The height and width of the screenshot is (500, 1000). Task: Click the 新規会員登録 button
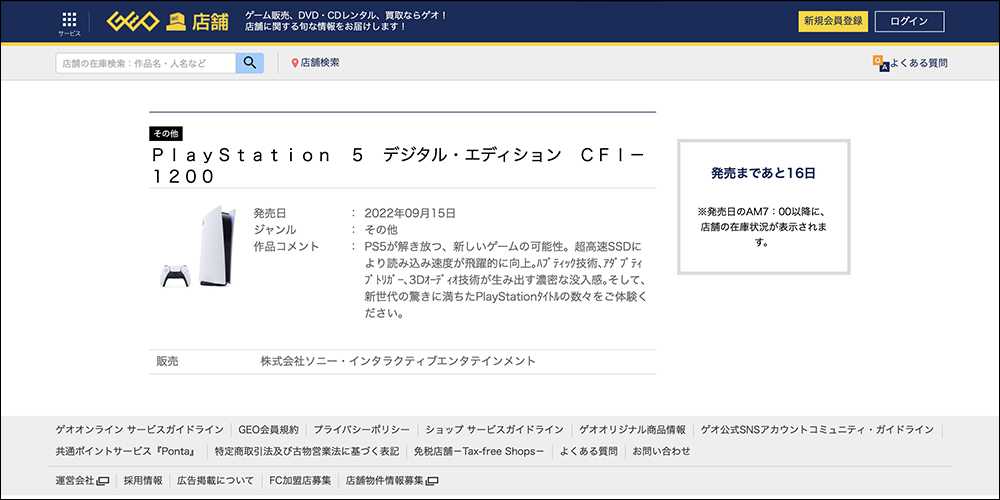coord(832,21)
